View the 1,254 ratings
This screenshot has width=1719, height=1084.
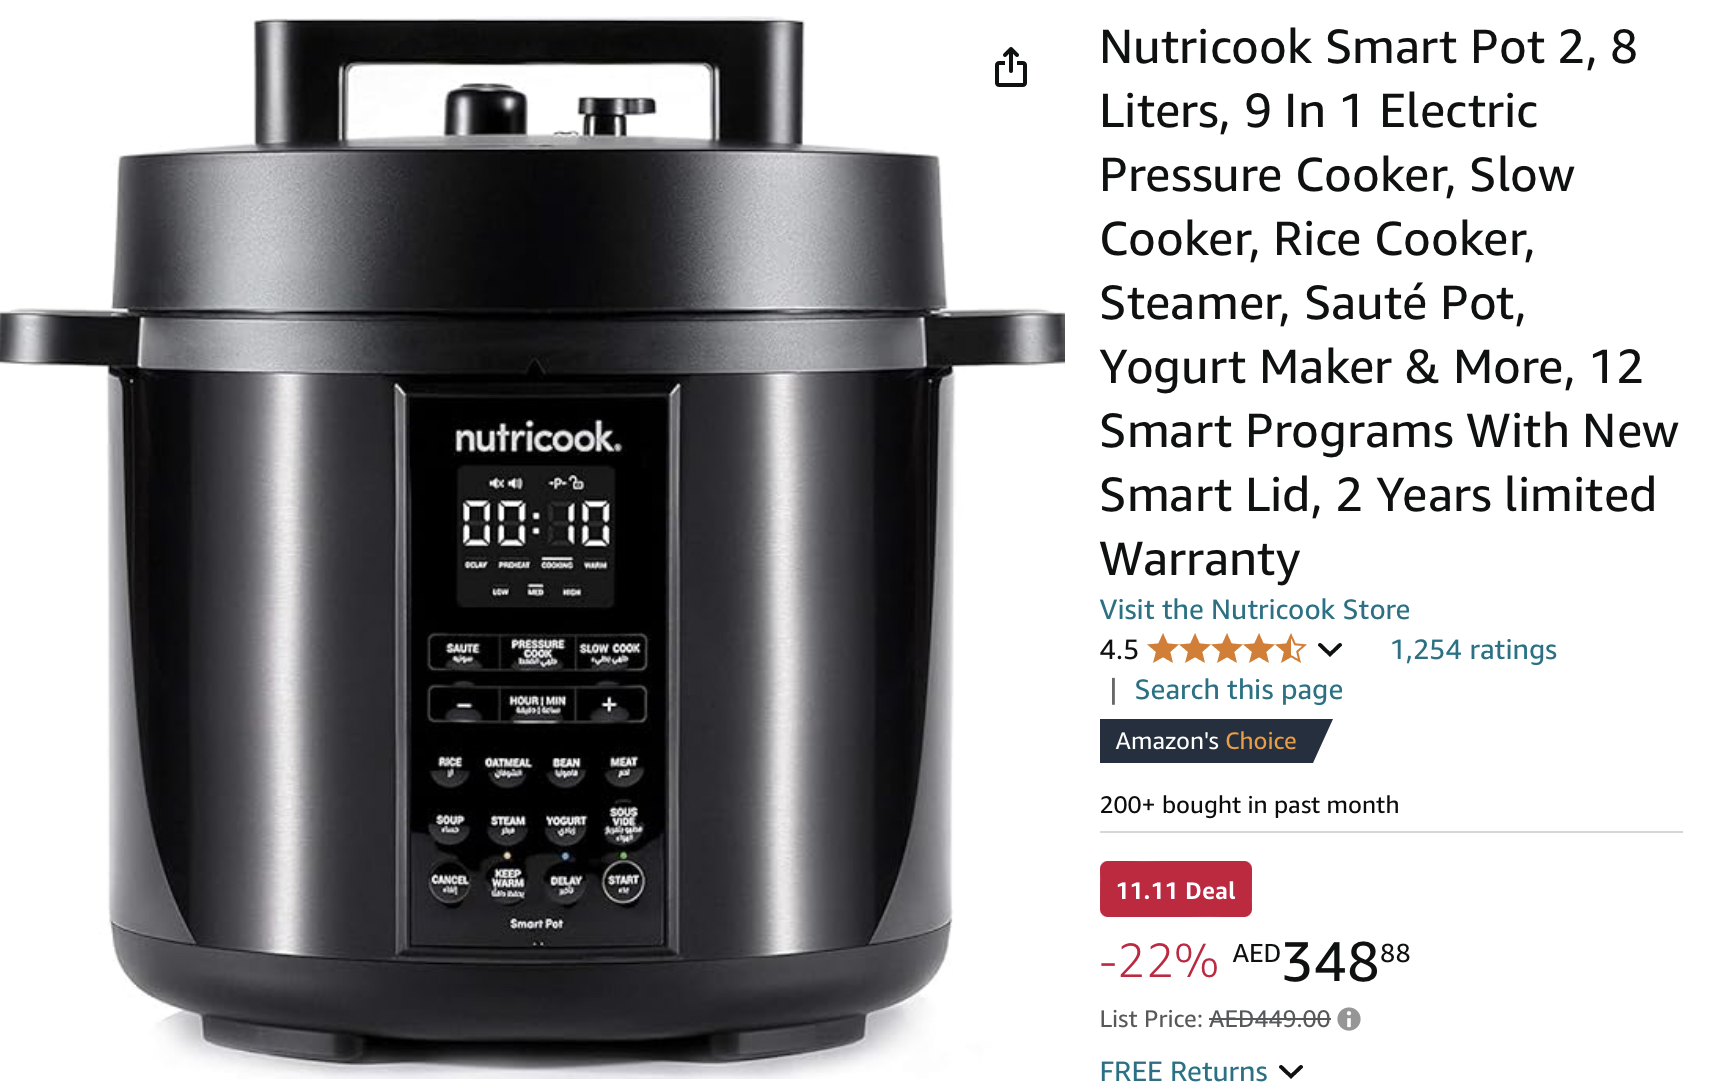[1473, 650]
